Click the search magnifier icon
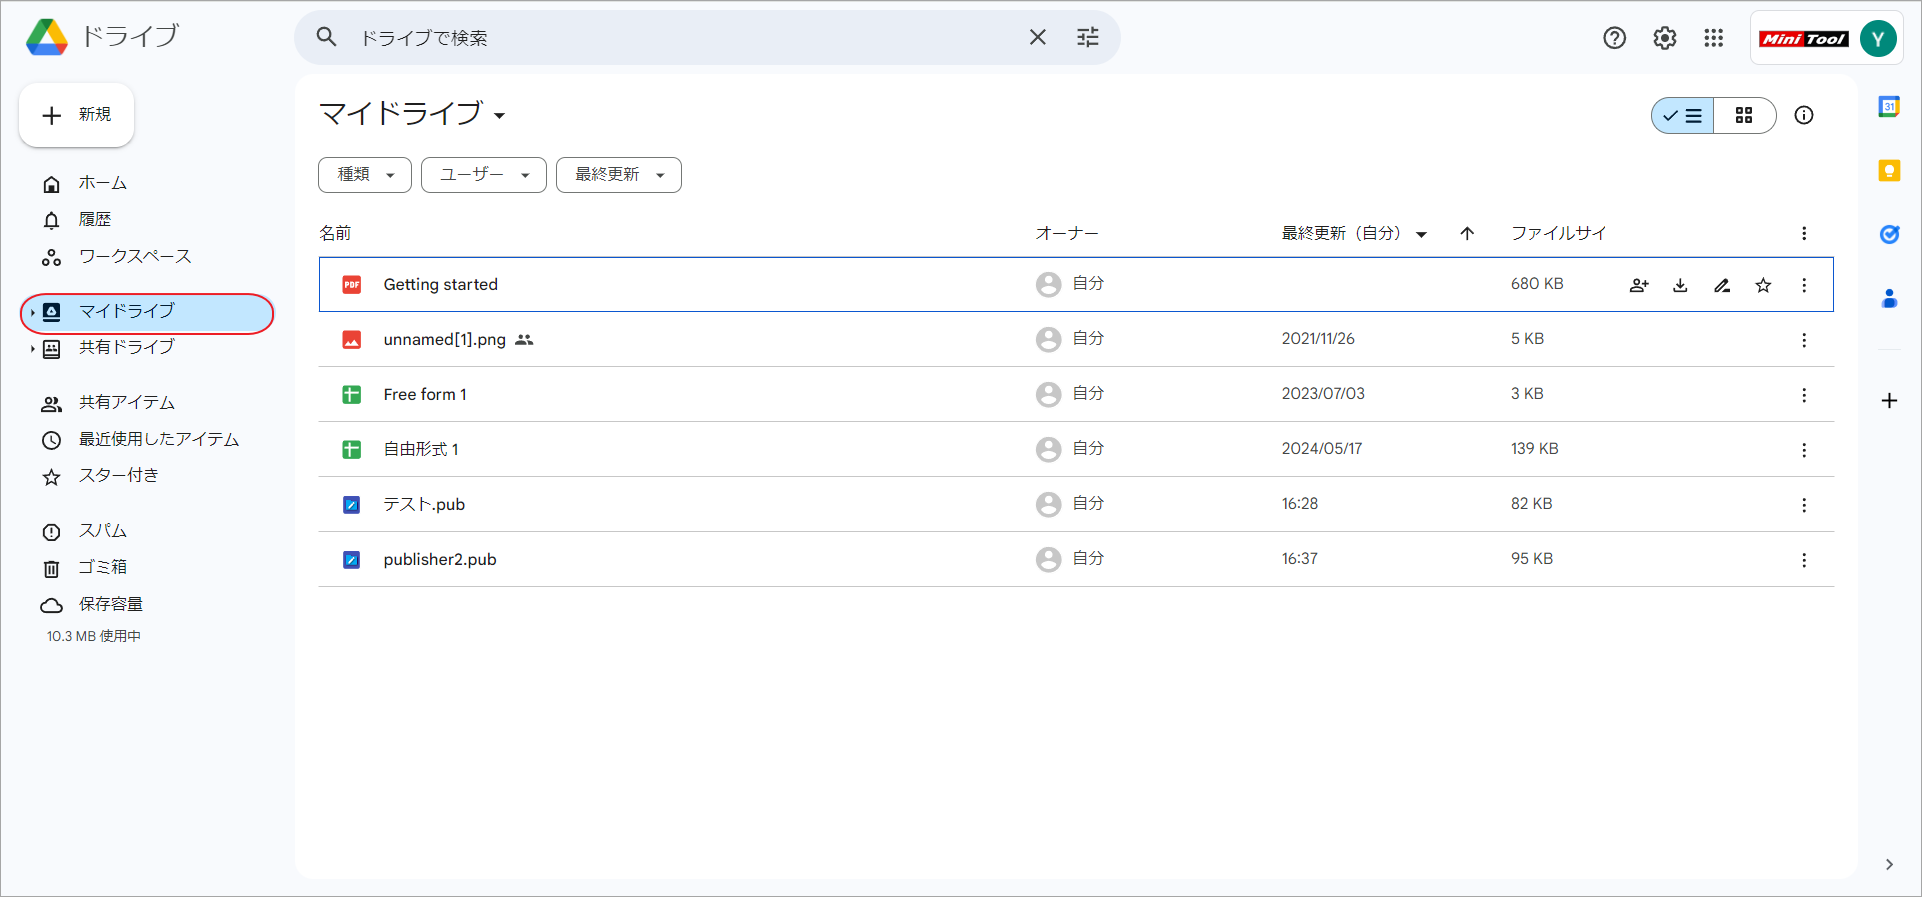Image resolution: width=1922 pixels, height=897 pixels. (x=326, y=37)
